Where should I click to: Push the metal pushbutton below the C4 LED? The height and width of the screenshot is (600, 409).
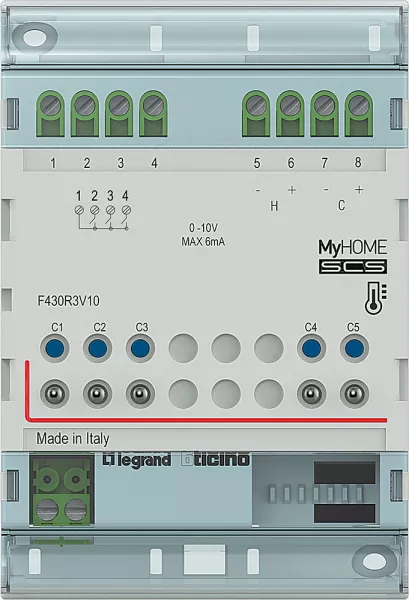(x=312, y=394)
